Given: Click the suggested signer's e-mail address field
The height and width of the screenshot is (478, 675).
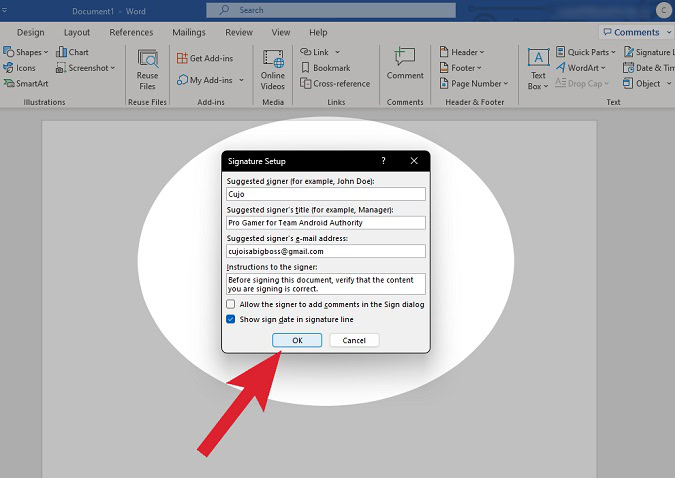Looking at the screenshot, I should click(x=326, y=252).
